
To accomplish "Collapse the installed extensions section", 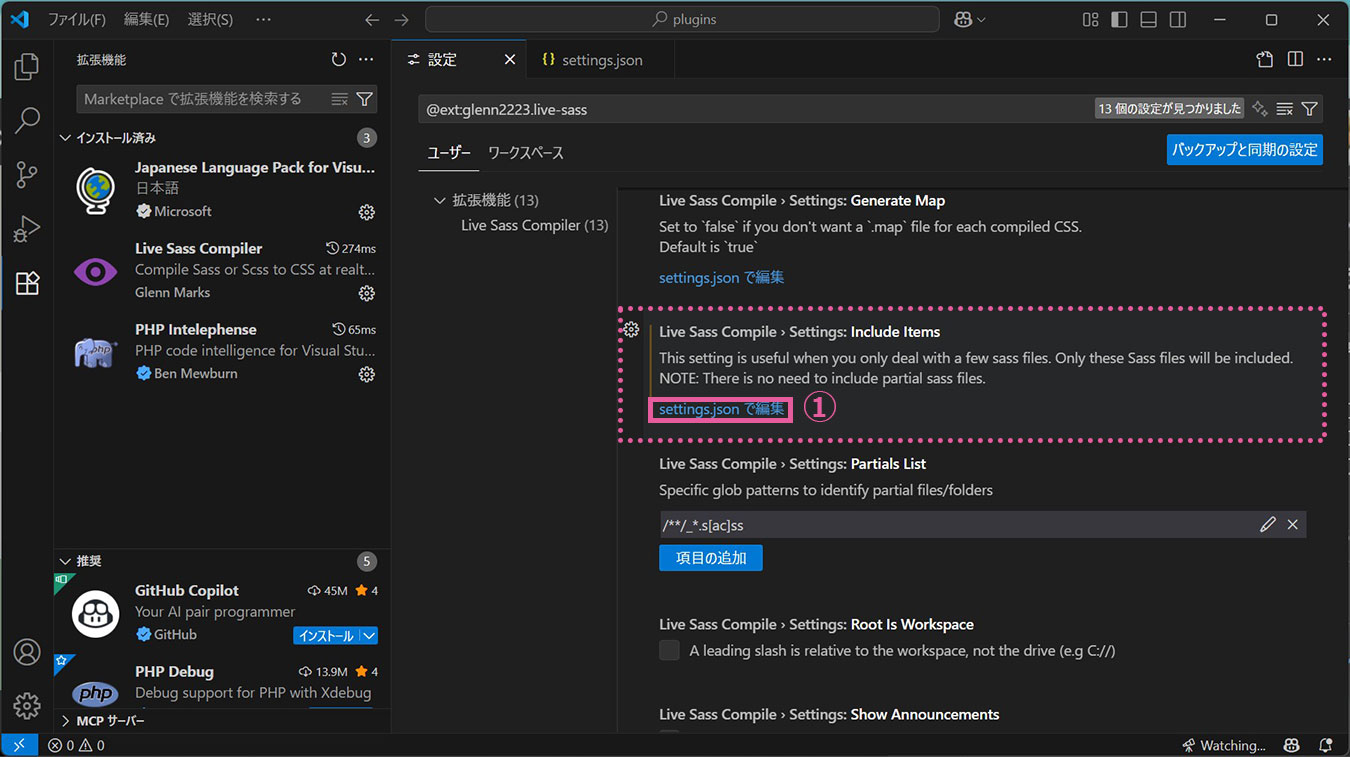I will coord(66,138).
